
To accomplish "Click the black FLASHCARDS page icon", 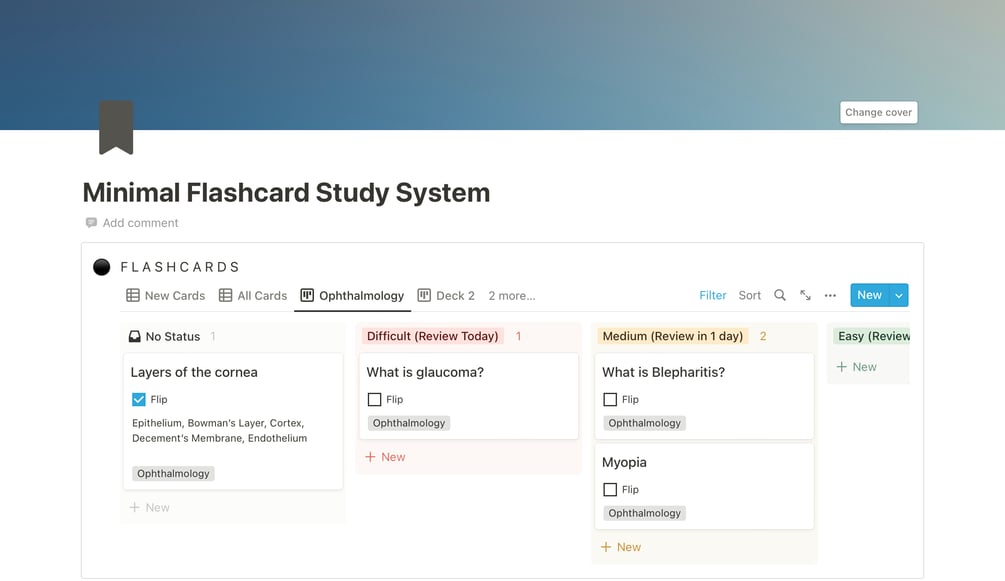I will 101,266.
